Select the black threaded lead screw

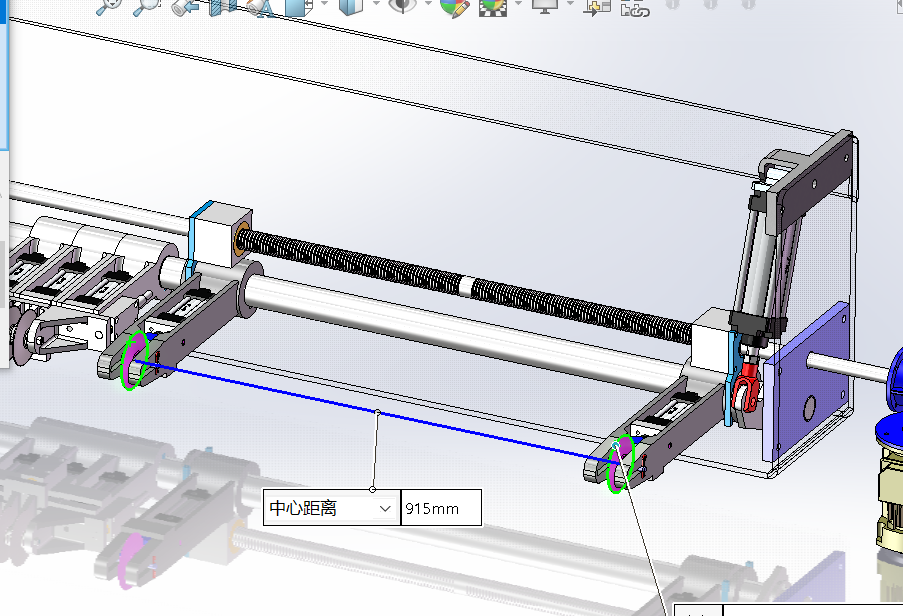pyautogui.click(x=464, y=284)
